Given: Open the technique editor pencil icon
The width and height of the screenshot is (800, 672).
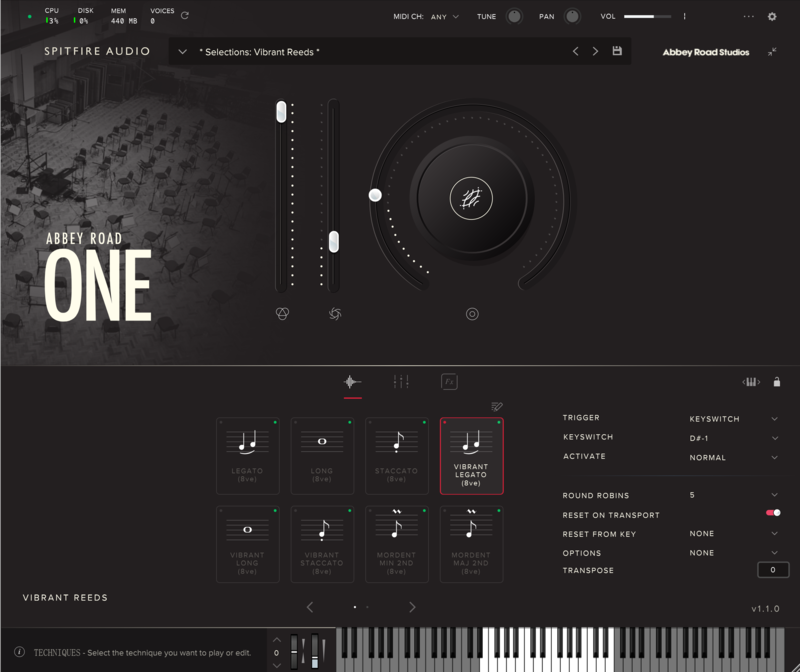Looking at the screenshot, I should point(496,406).
